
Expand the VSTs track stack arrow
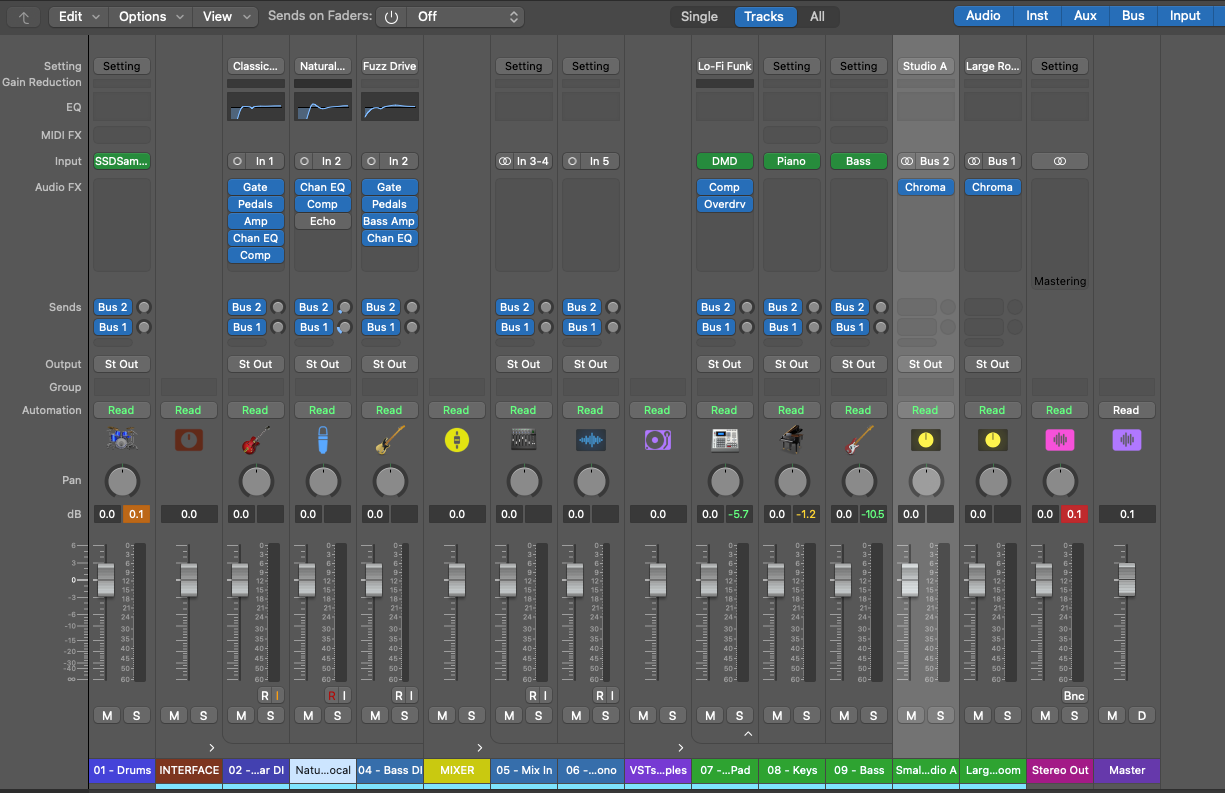(x=681, y=747)
